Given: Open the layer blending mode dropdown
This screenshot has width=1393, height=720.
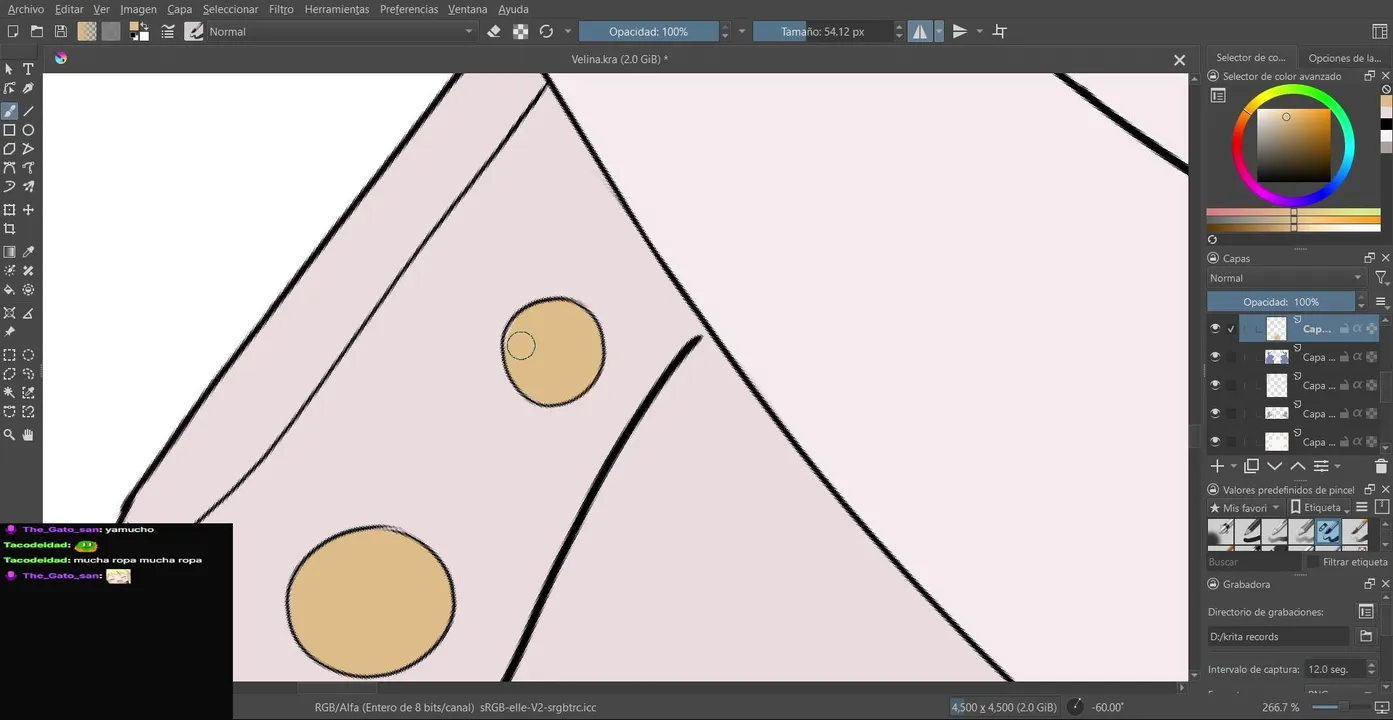Looking at the screenshot, I should [1286, 278].
